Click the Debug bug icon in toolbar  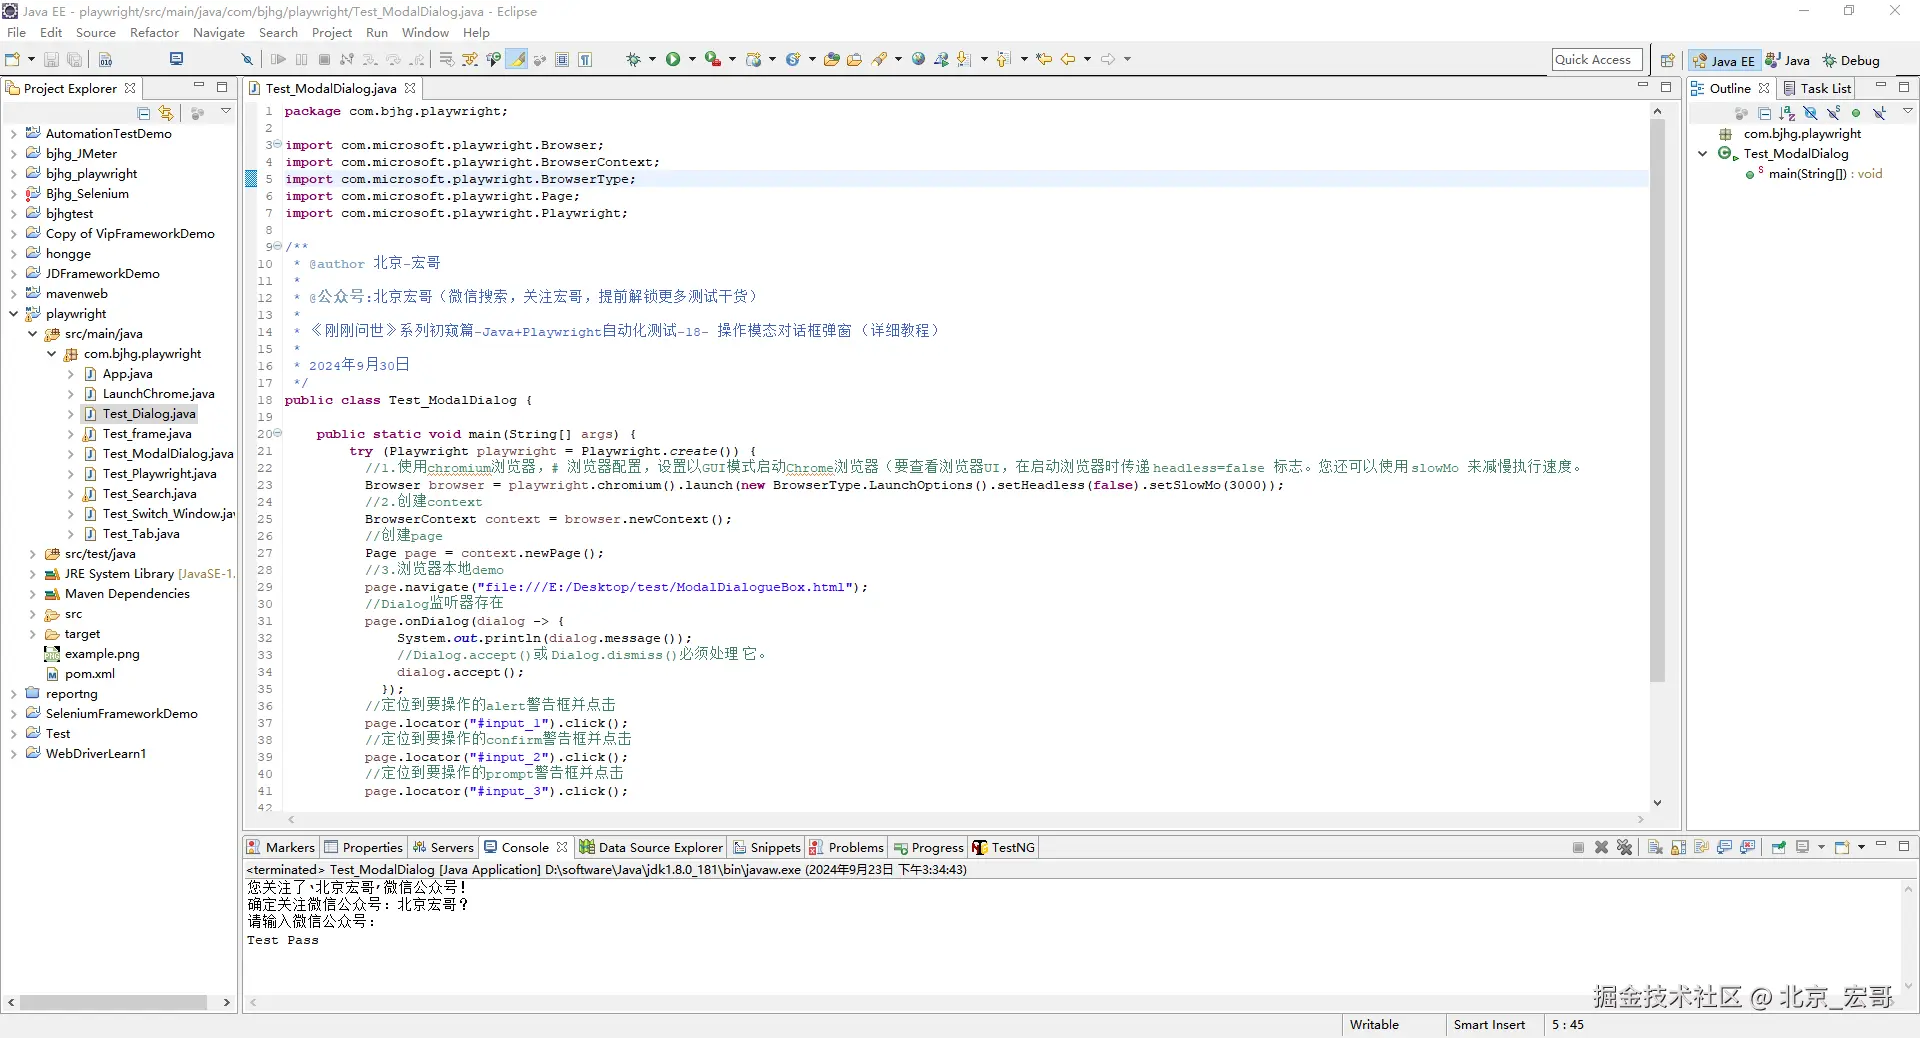[633, 59]
